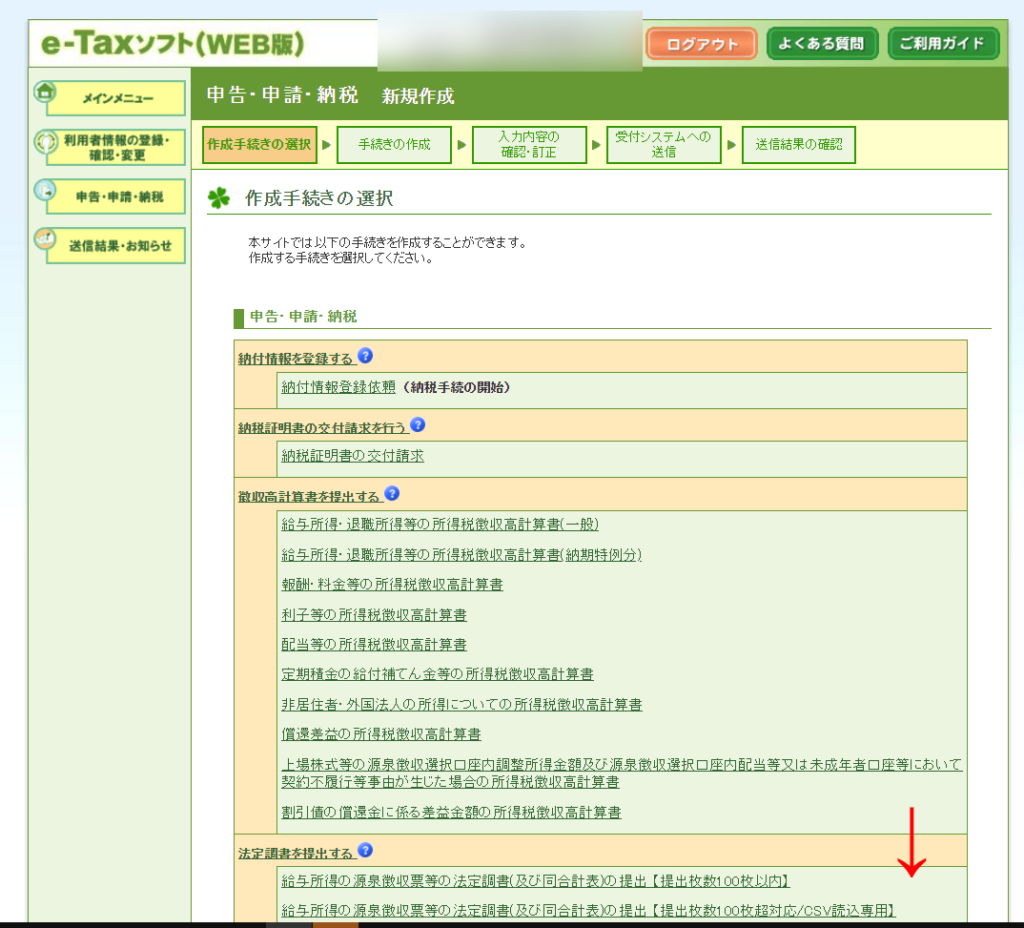The height and width of the screenshot is (928, 1024).
Task: Click the icon next to 利用者情報の登録・確認・変更
Action: pyautogui.click(x=46, y=142)
